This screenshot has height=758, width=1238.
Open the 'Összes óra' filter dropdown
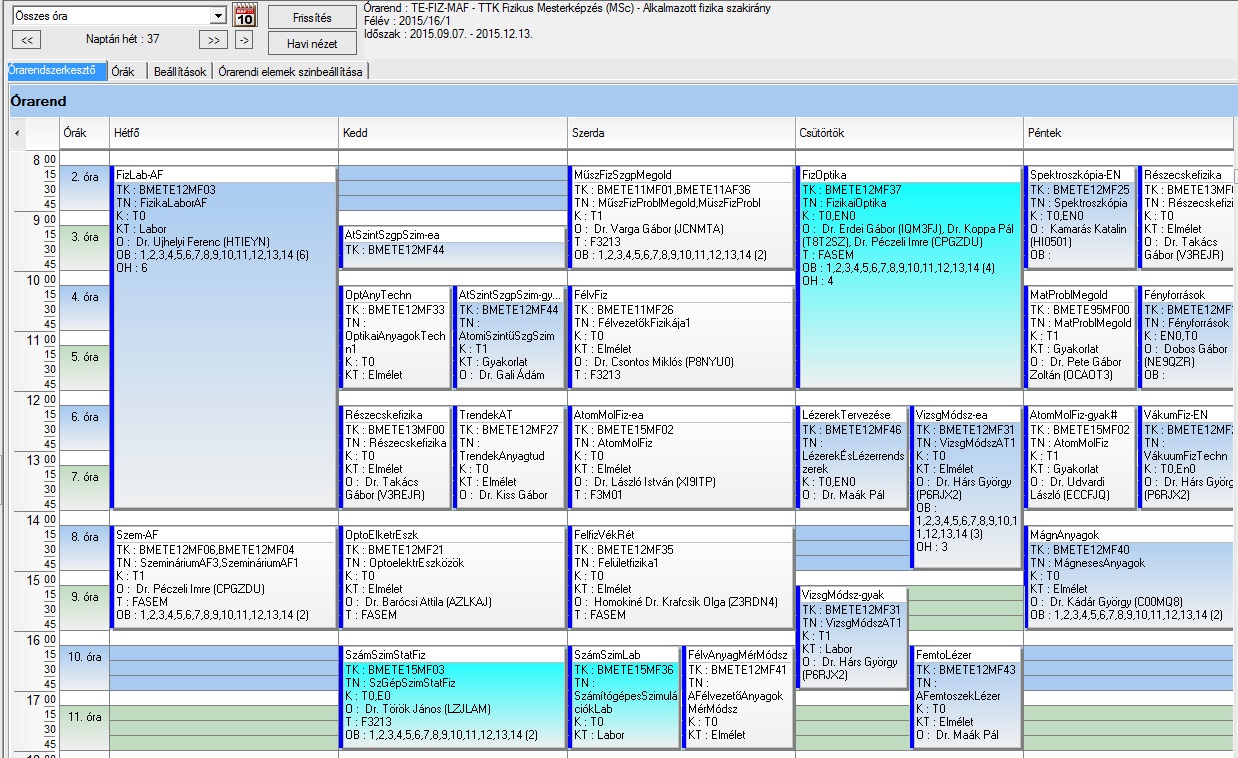pos(218,16)
